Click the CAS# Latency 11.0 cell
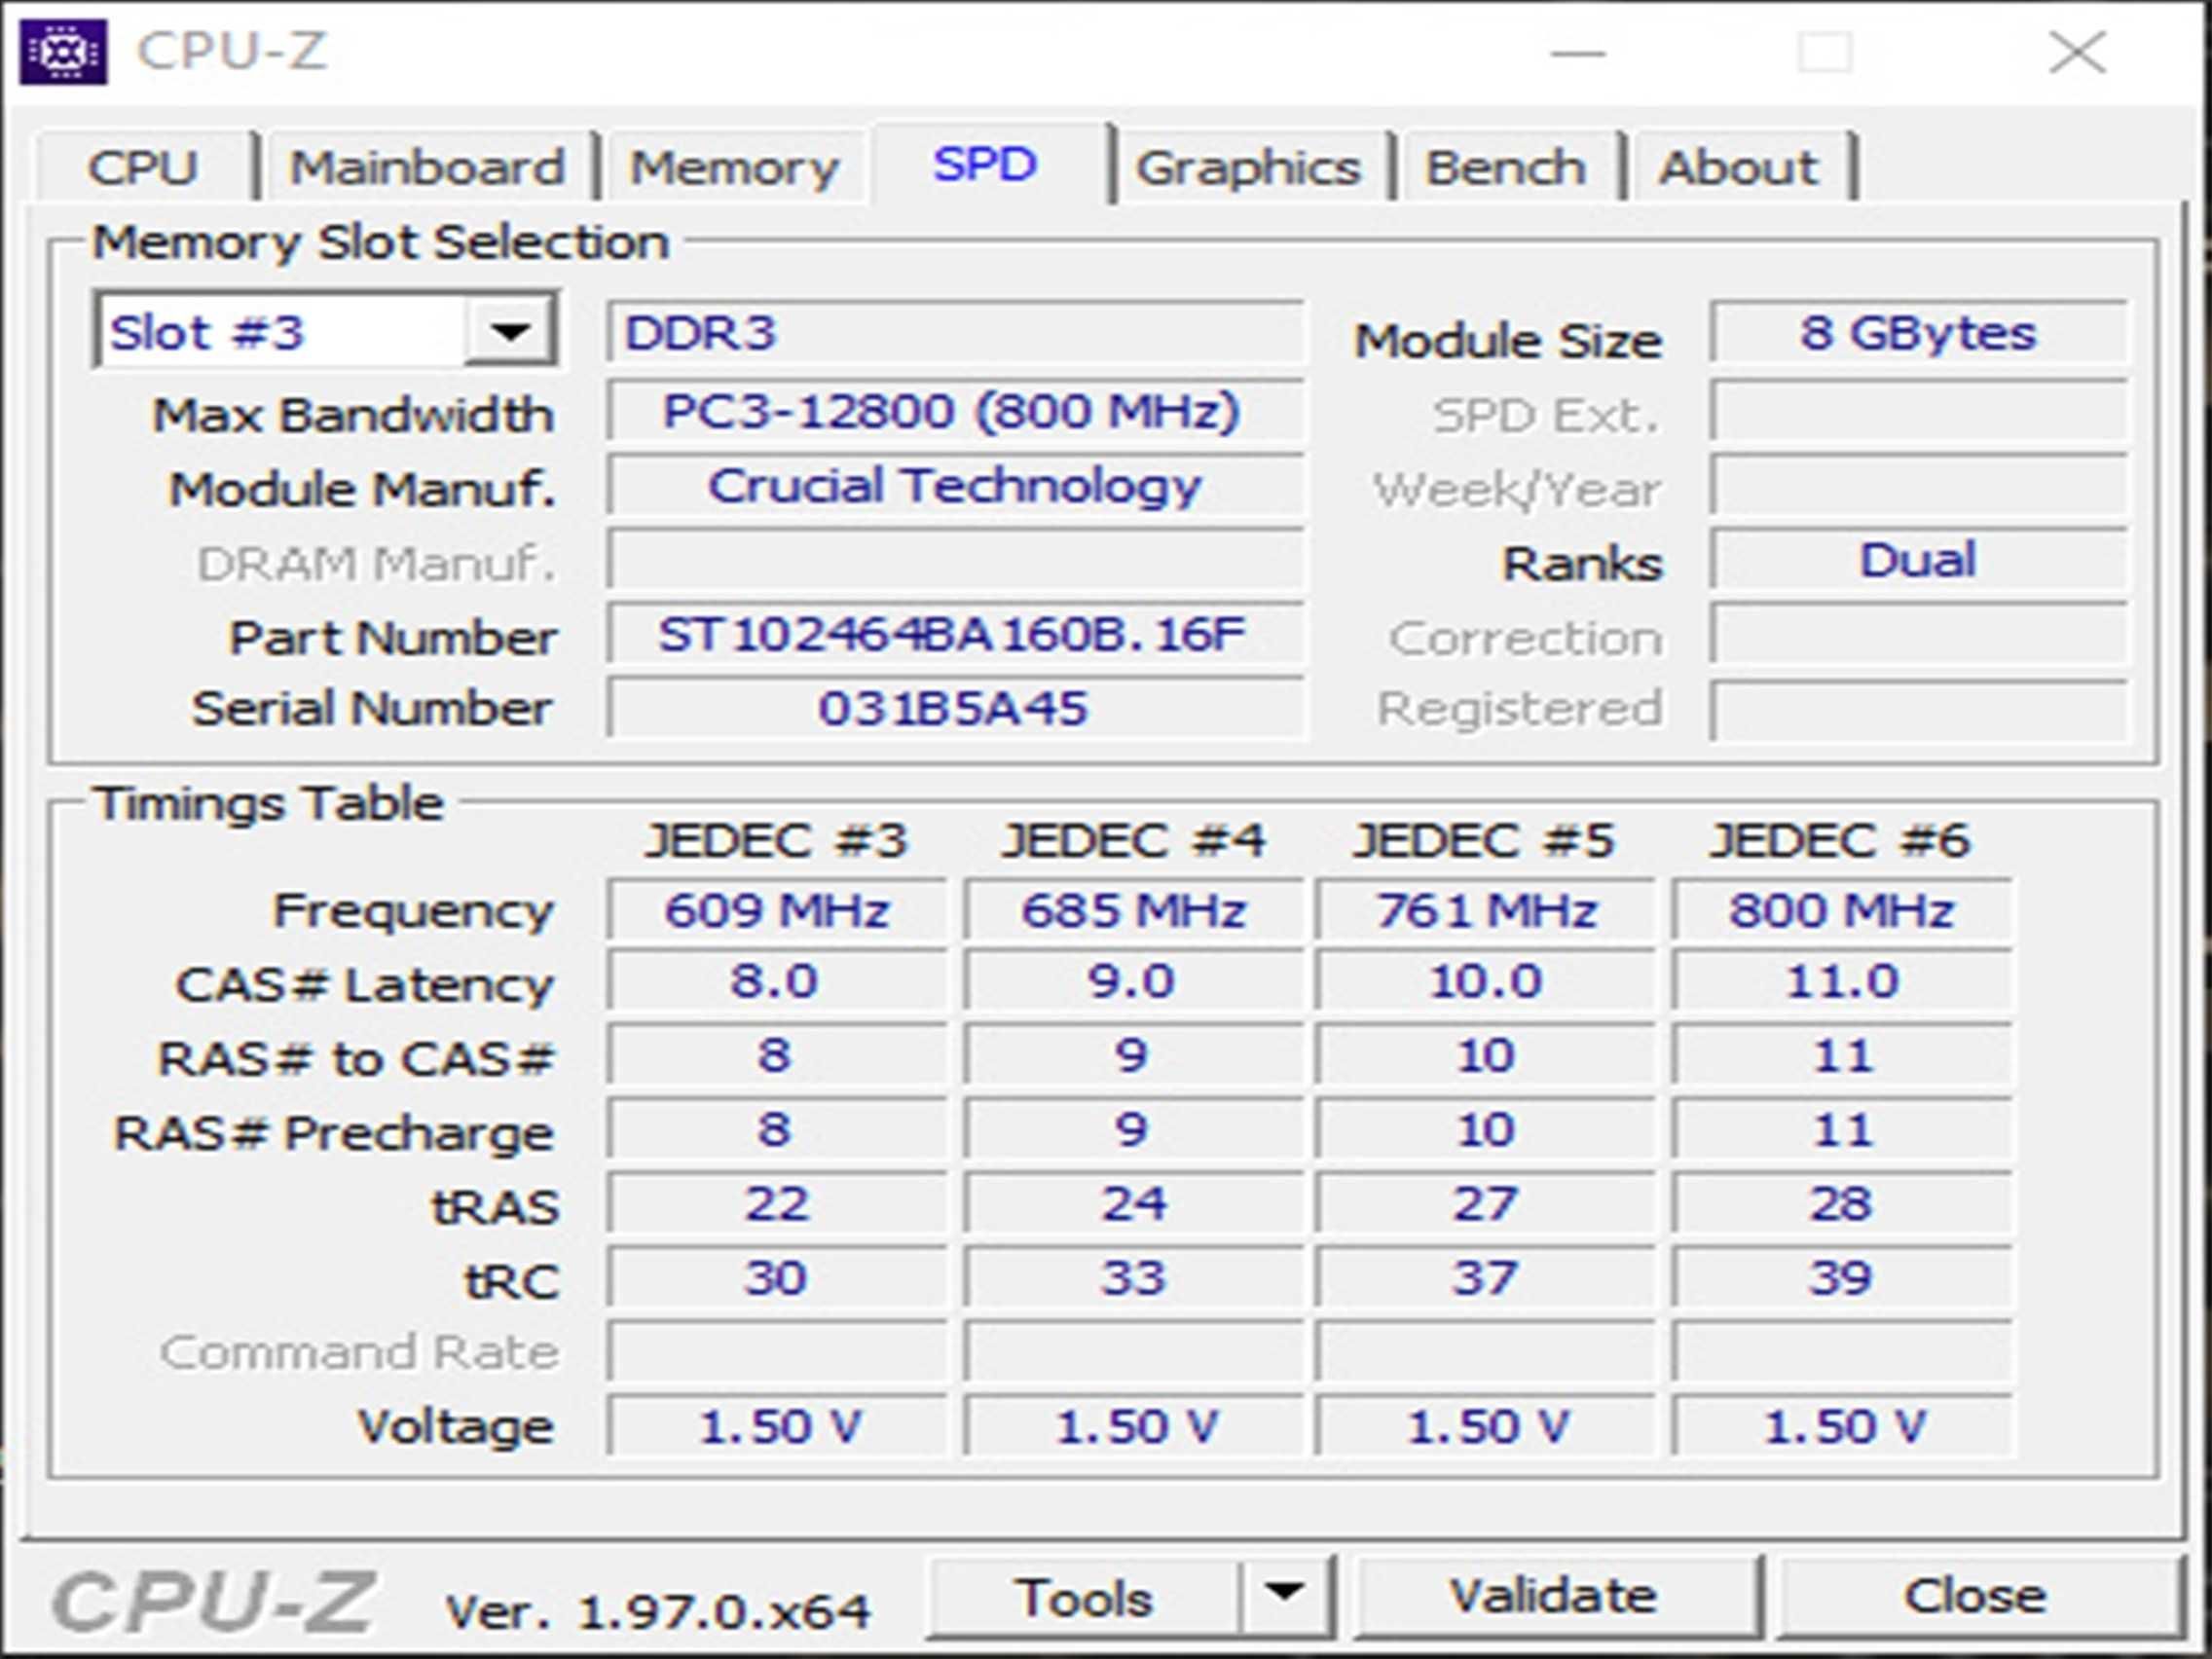Image resolution: width=2212 pixels, height=1659 pixels. click(x=1842, y=980)
